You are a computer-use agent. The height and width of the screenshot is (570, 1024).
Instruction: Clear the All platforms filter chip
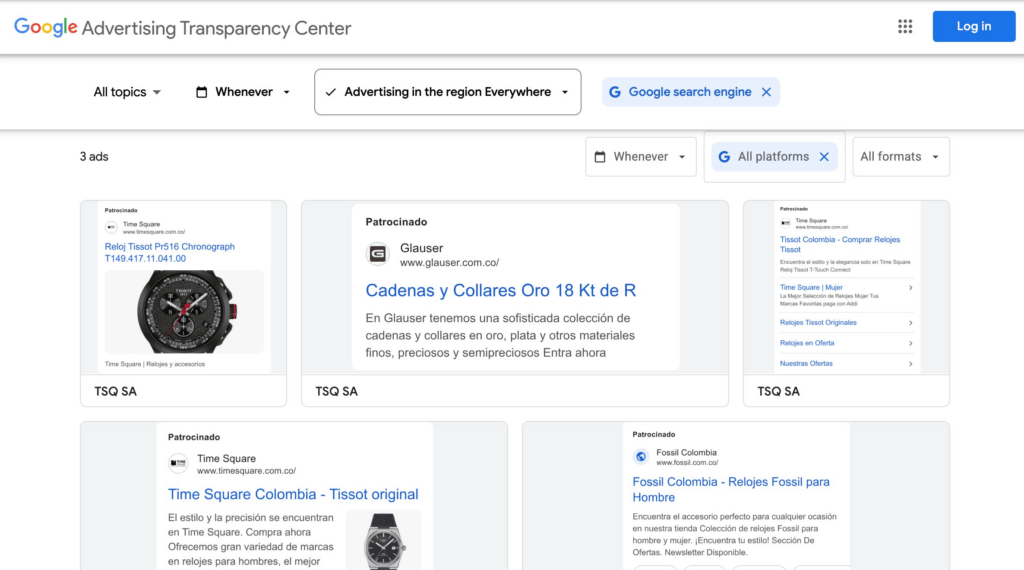(x=824, y=157)
